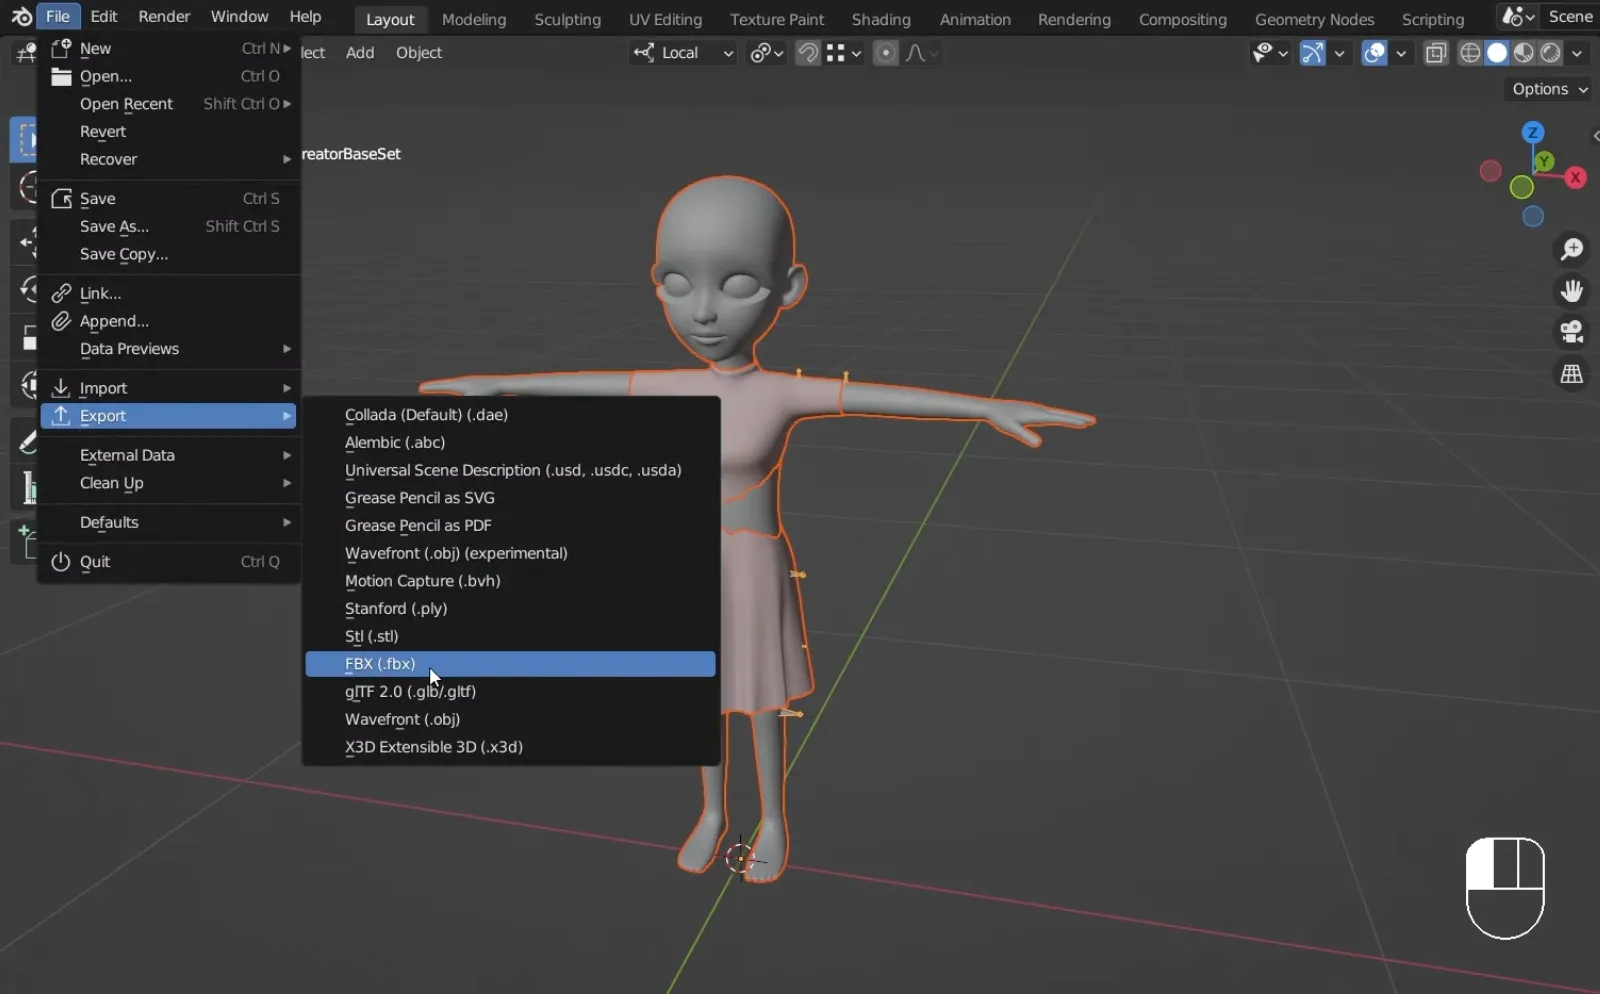
Task: Toggle show overlays button
Action: tap(1374, 53)
